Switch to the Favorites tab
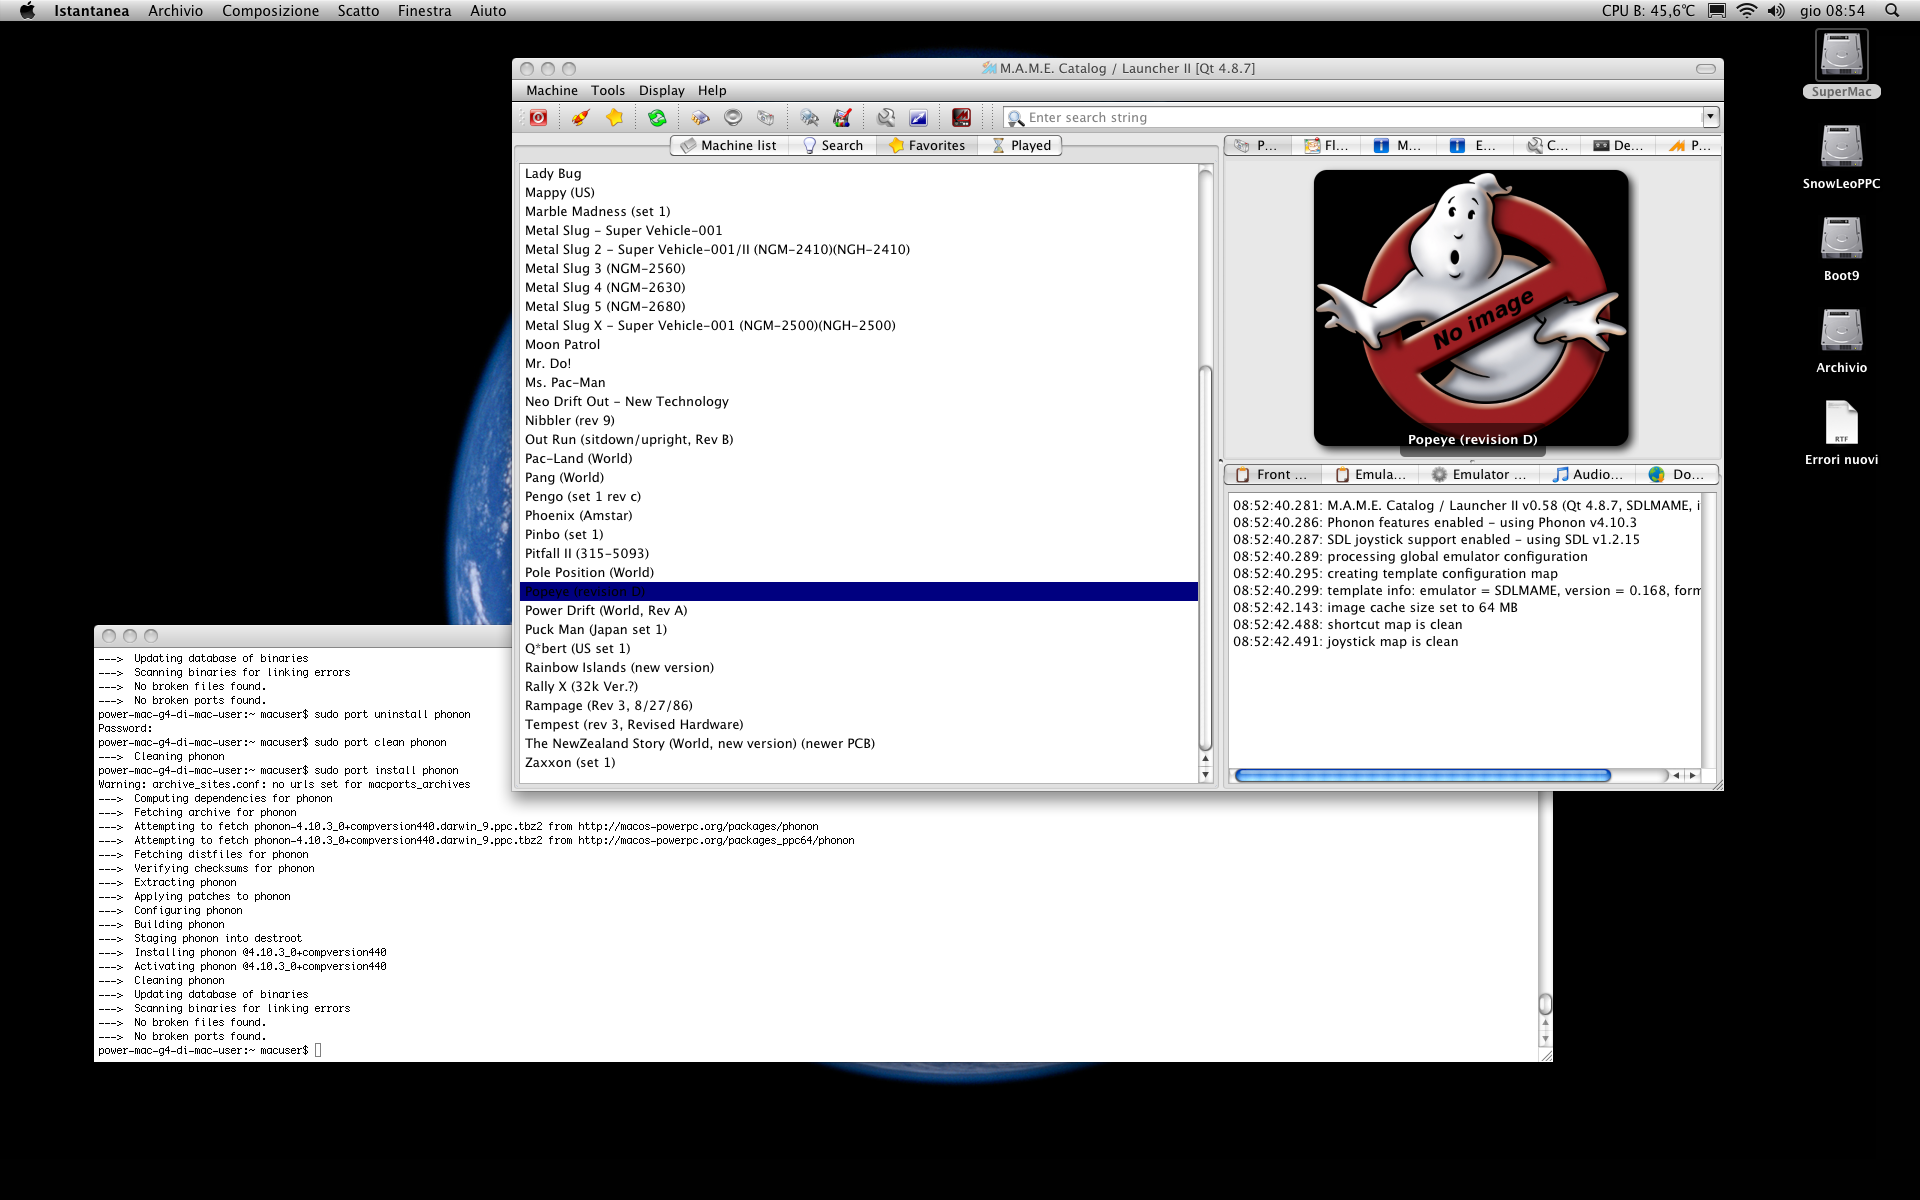The height and width of the screenshot is (1200, 1920). (x=927, y=145)
